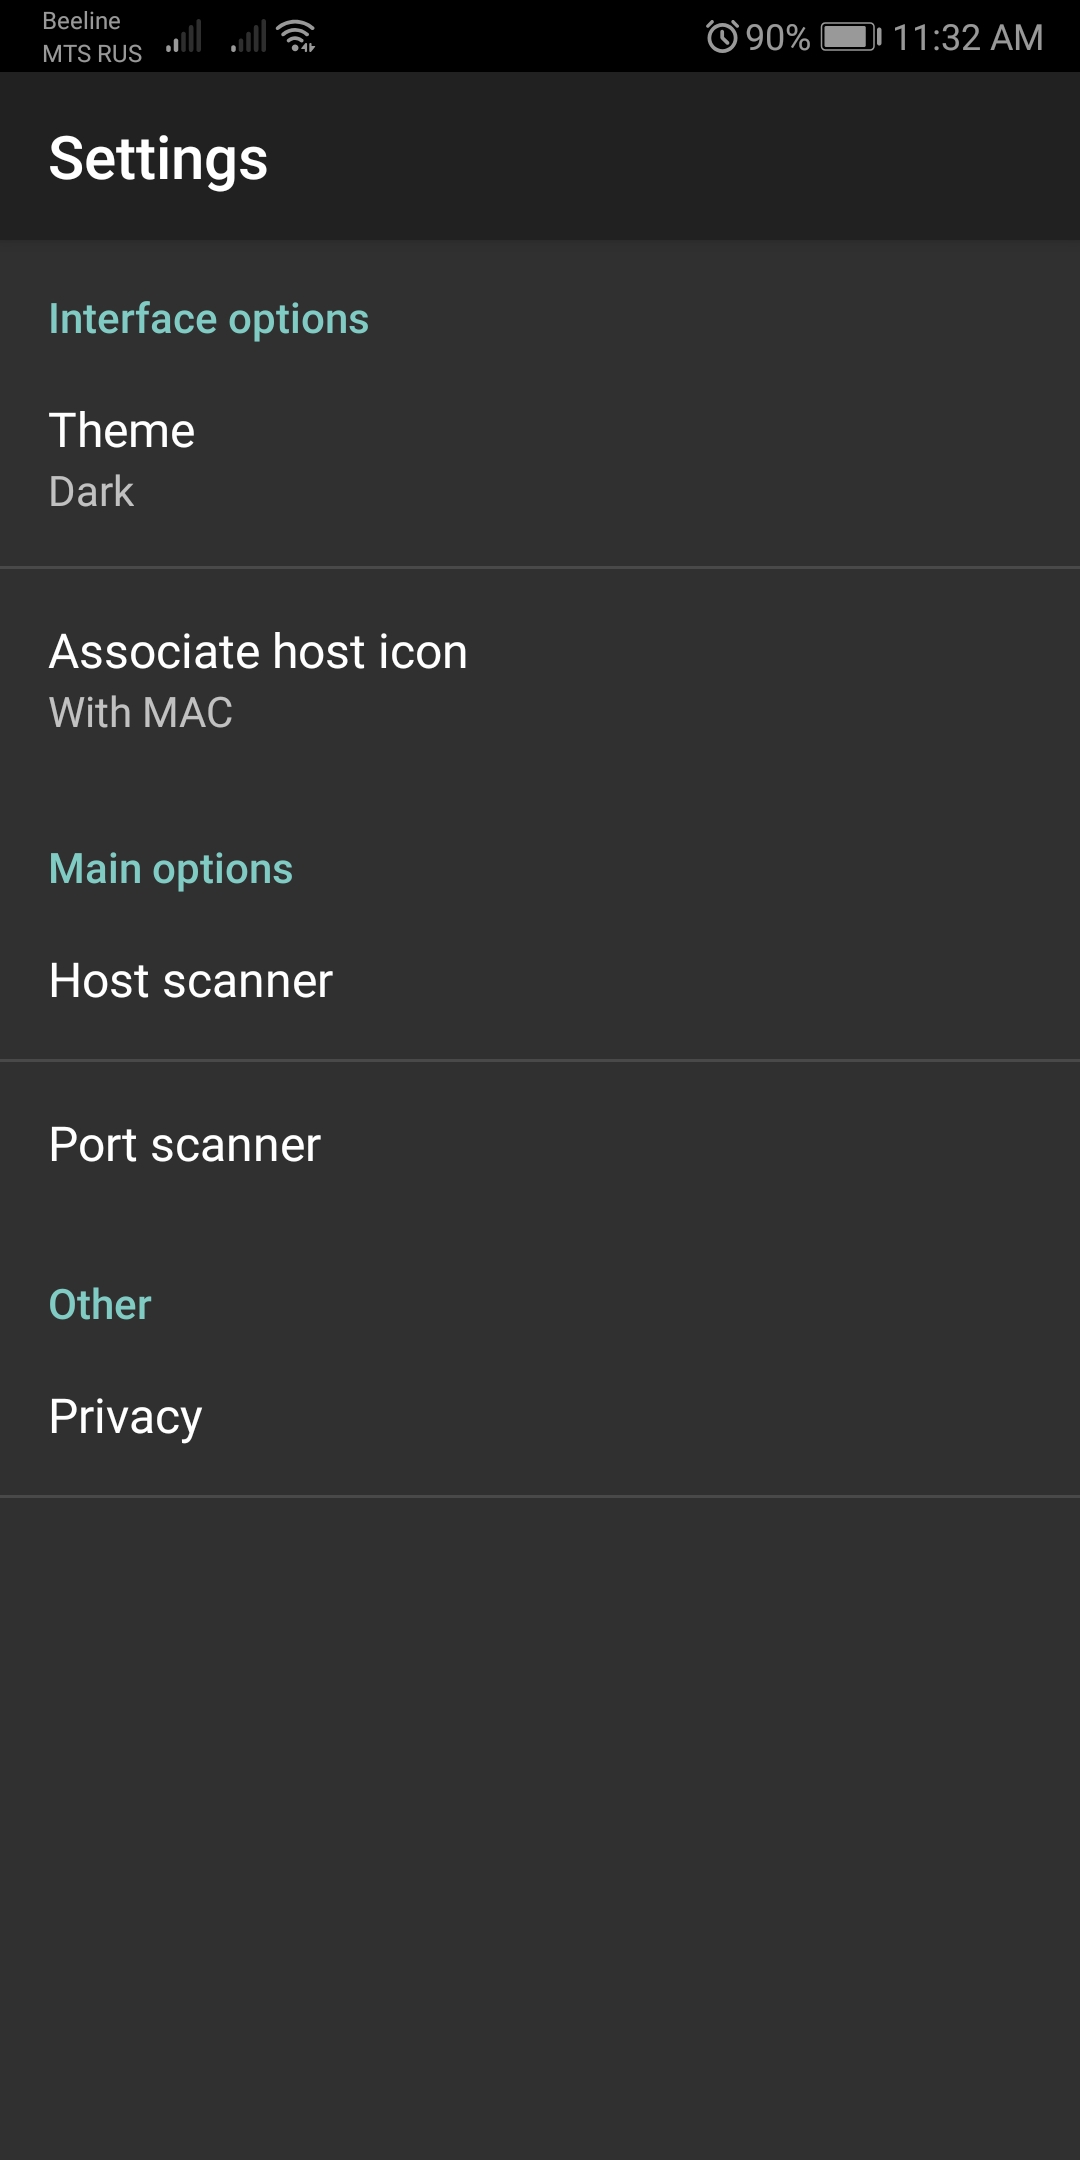
Task: Open the Theme setting
Action: click(x=540, y=459)
